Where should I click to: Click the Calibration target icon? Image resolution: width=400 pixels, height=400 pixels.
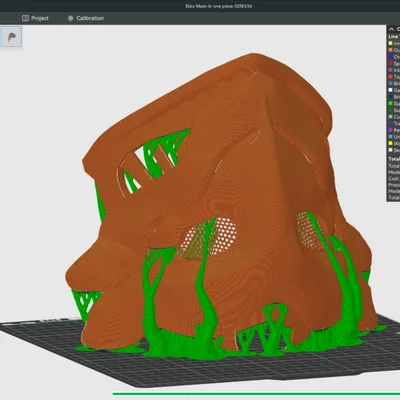click(70, 18)
